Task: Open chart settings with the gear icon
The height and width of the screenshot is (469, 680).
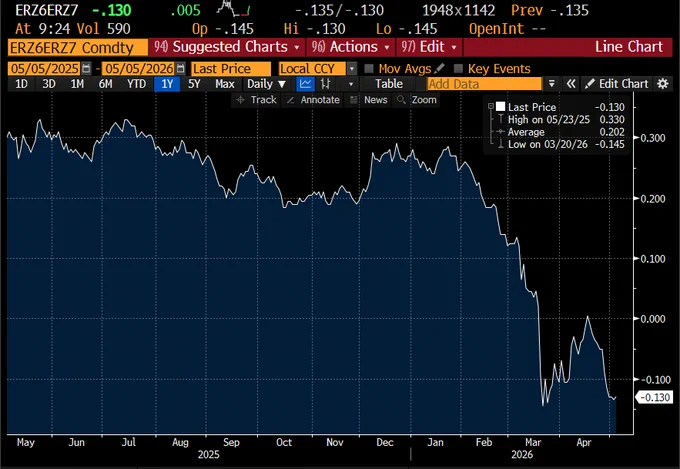Action: [663, 84]
